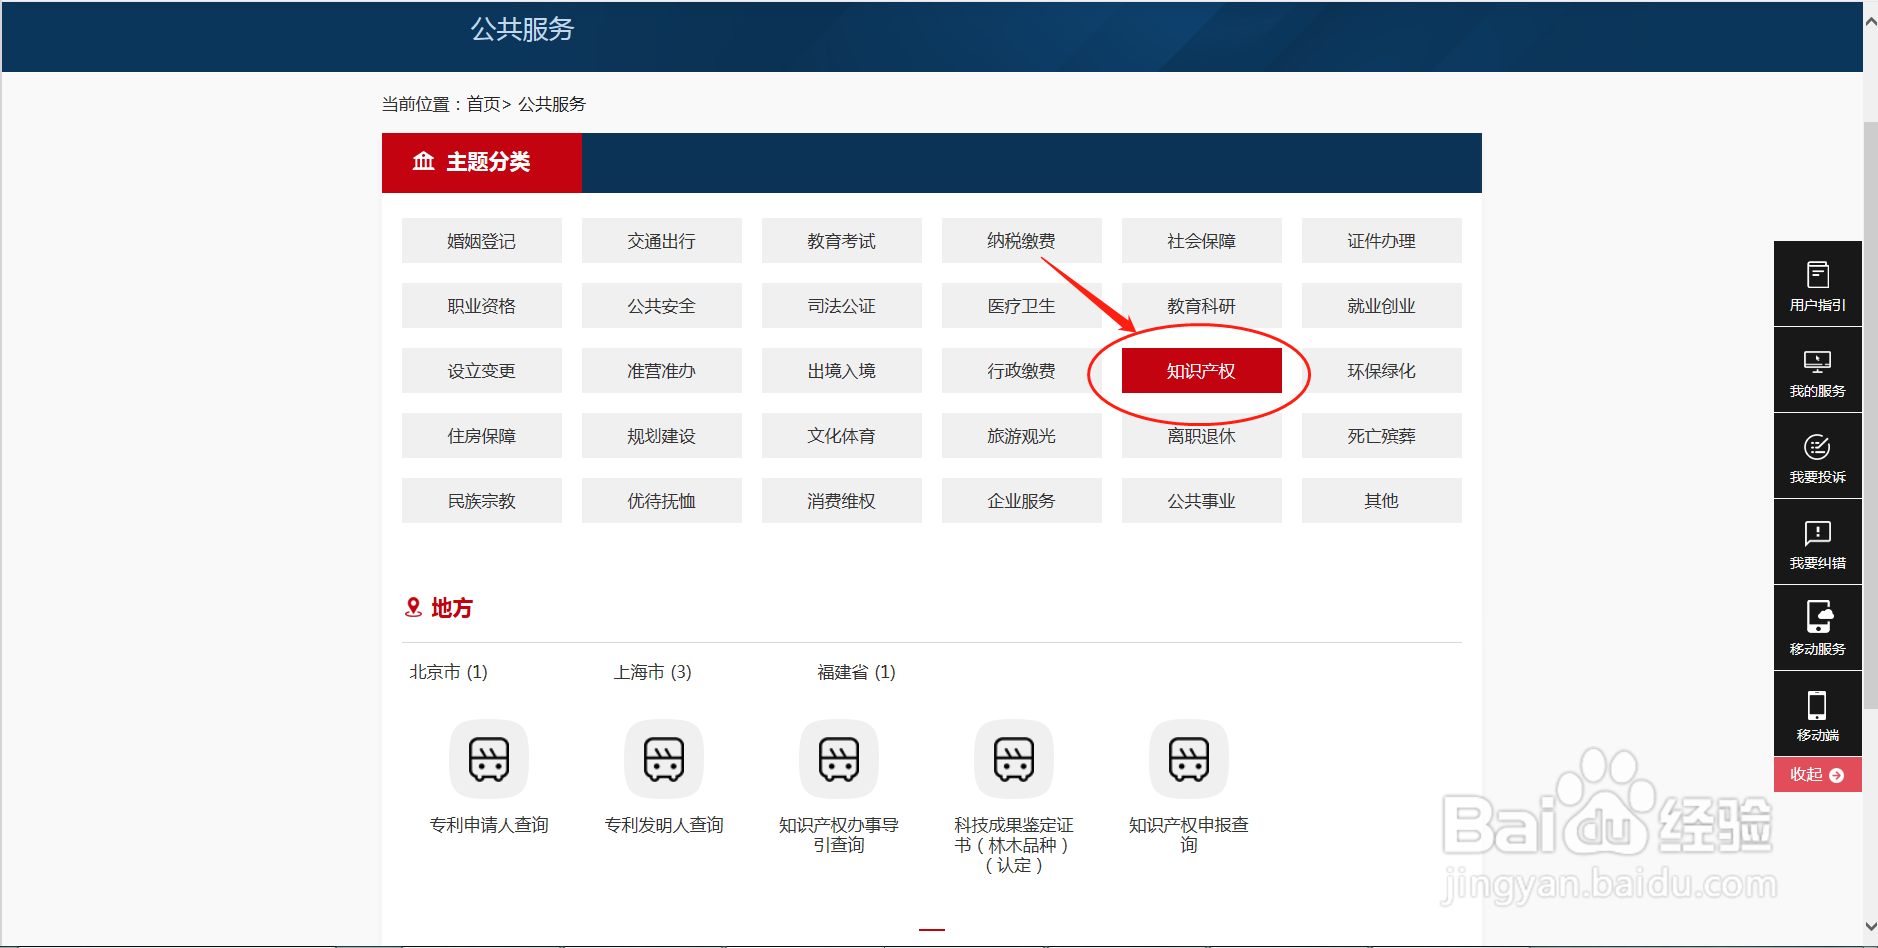This screenshot has width=1878, height=948.
Task: Open the 专利申请人查询 service icon
Action: 489,760
